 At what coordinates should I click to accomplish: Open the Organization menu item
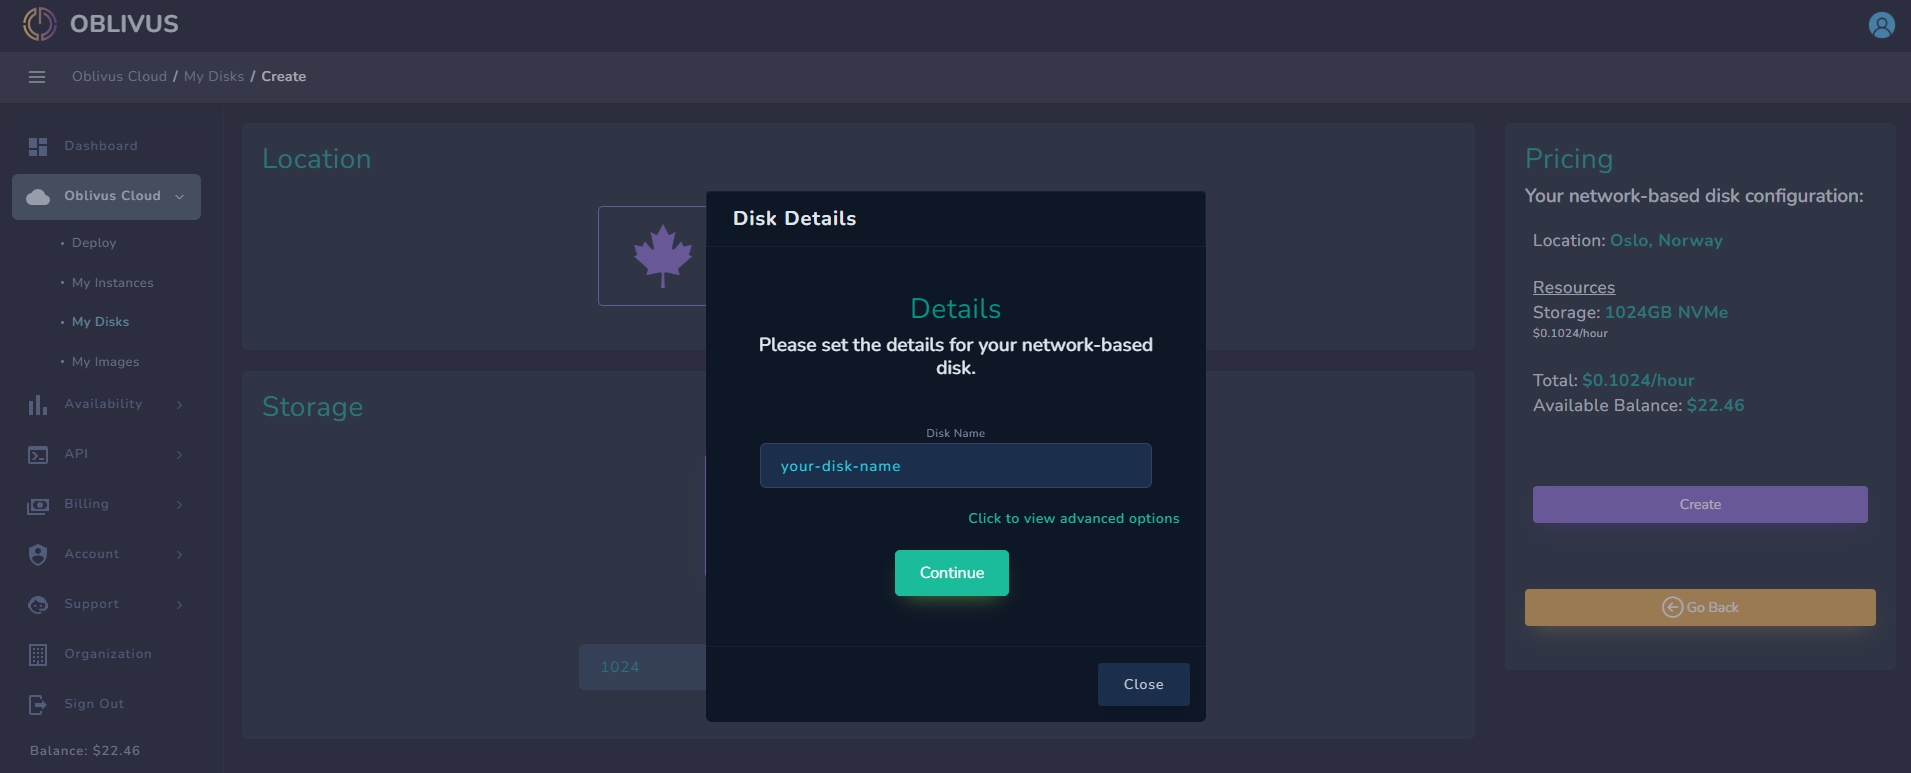click(108, 654)
